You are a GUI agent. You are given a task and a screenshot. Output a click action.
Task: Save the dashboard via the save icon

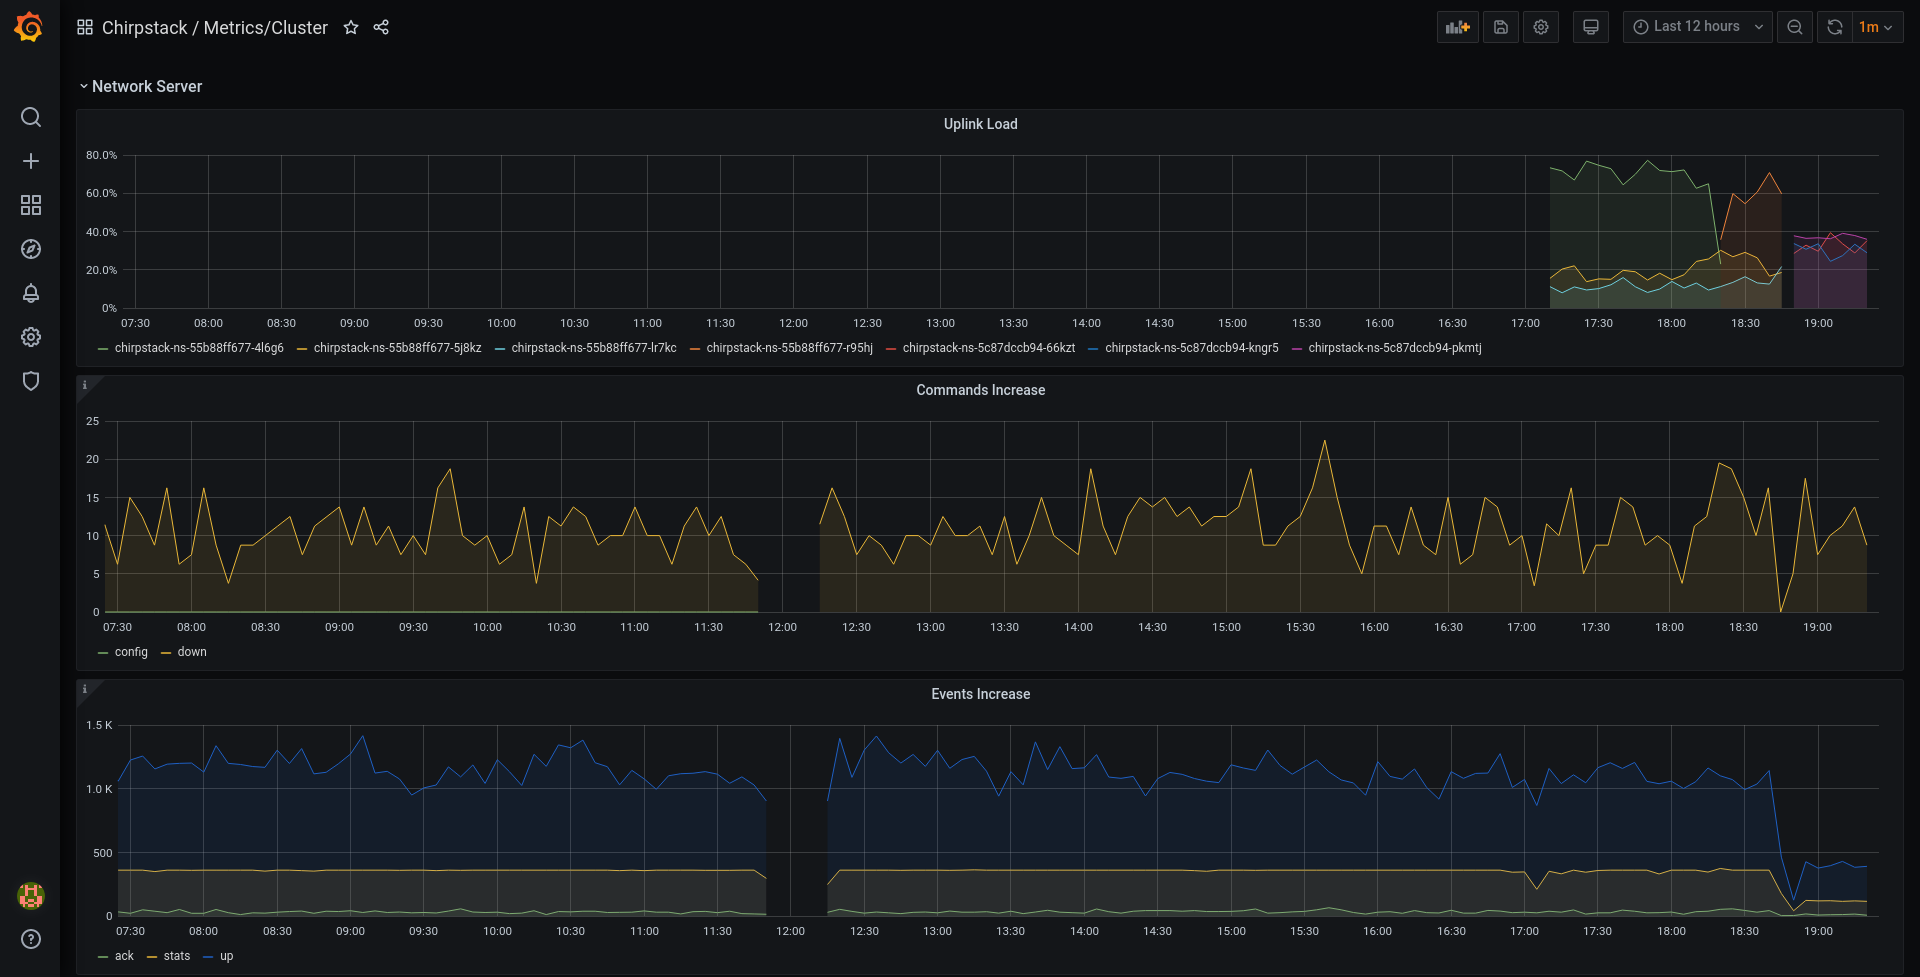click(x=1500, y=27)
